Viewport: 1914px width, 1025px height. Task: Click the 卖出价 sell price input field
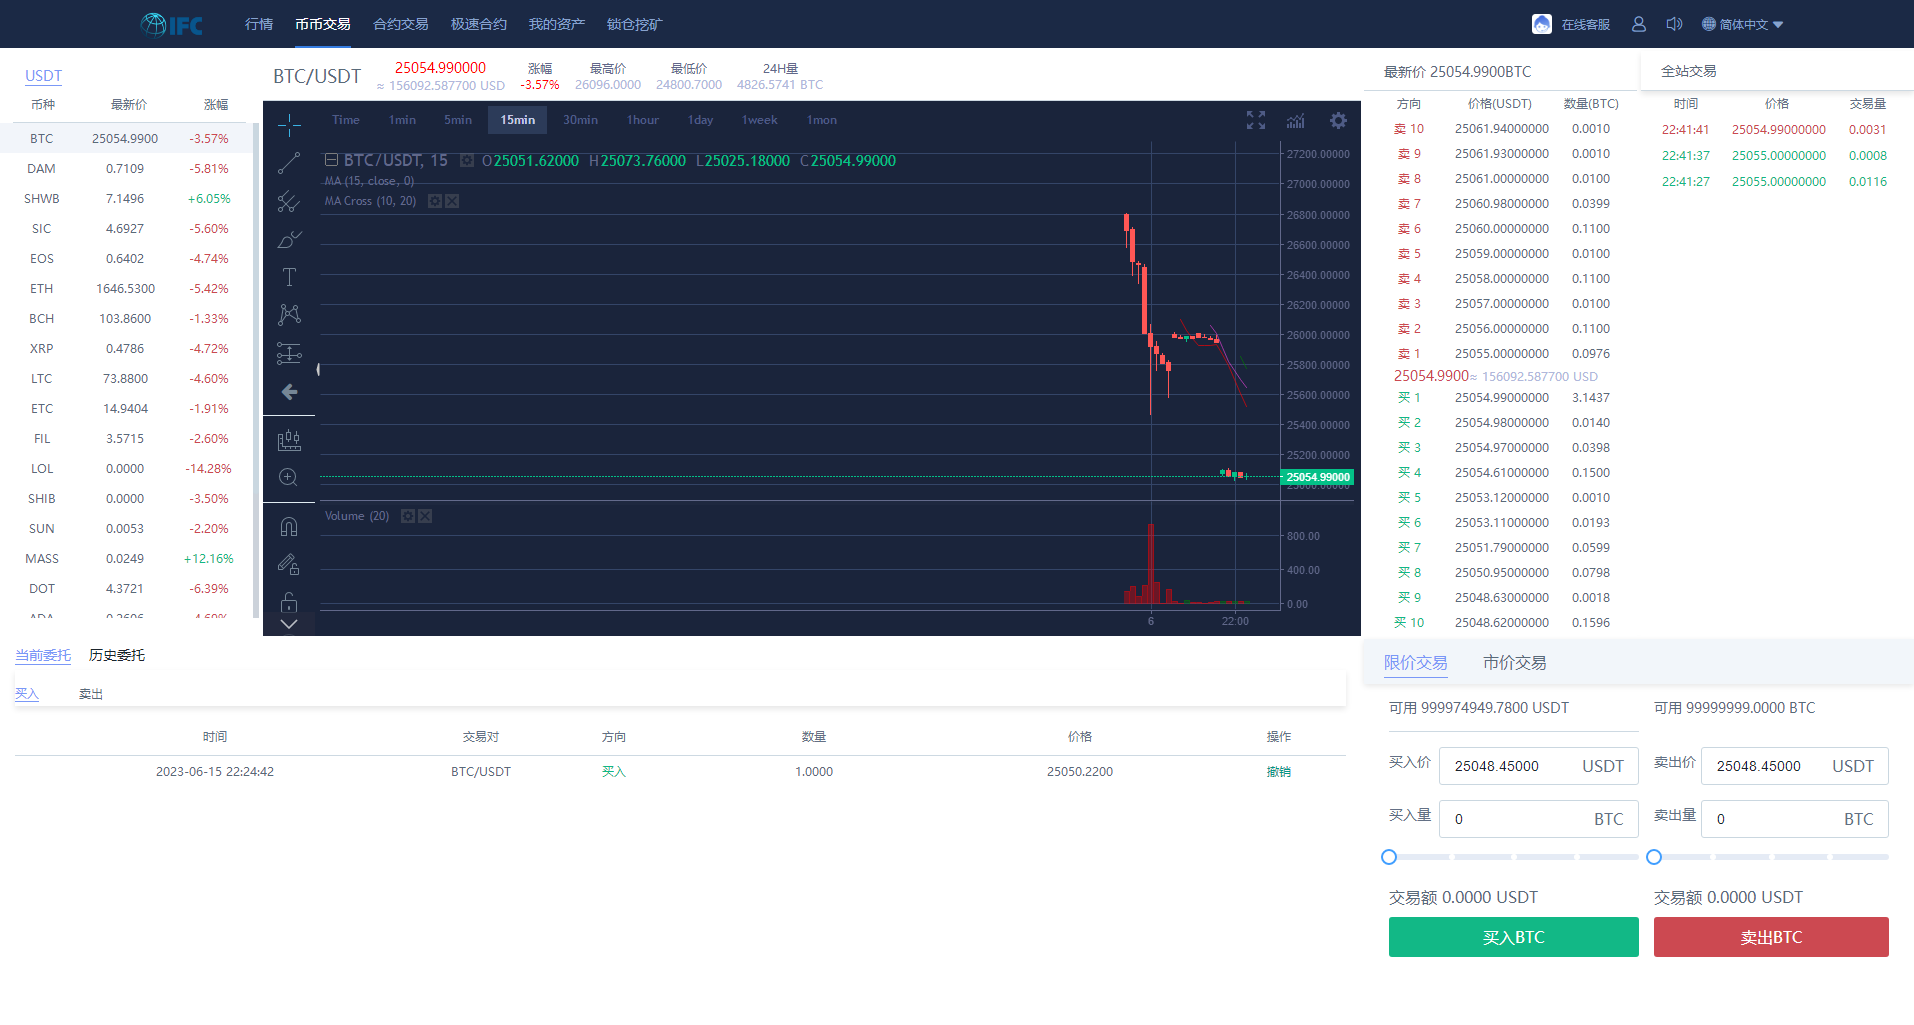tap(1795, 766)
